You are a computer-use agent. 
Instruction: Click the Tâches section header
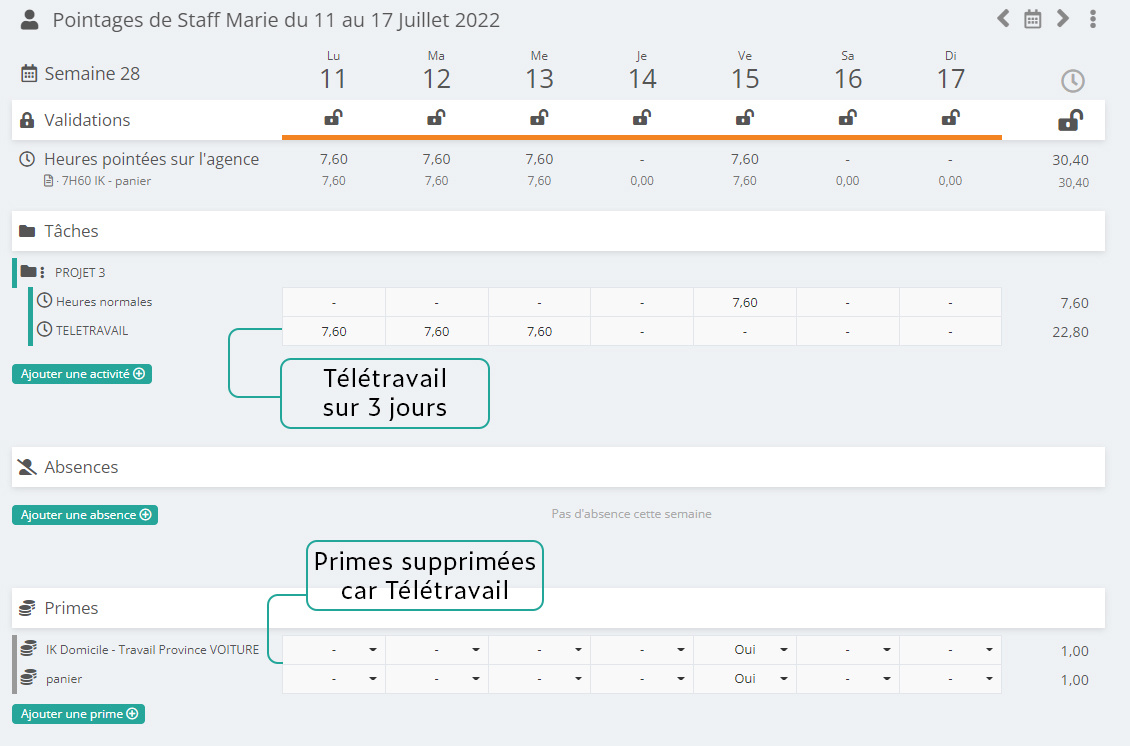[71, 231]
